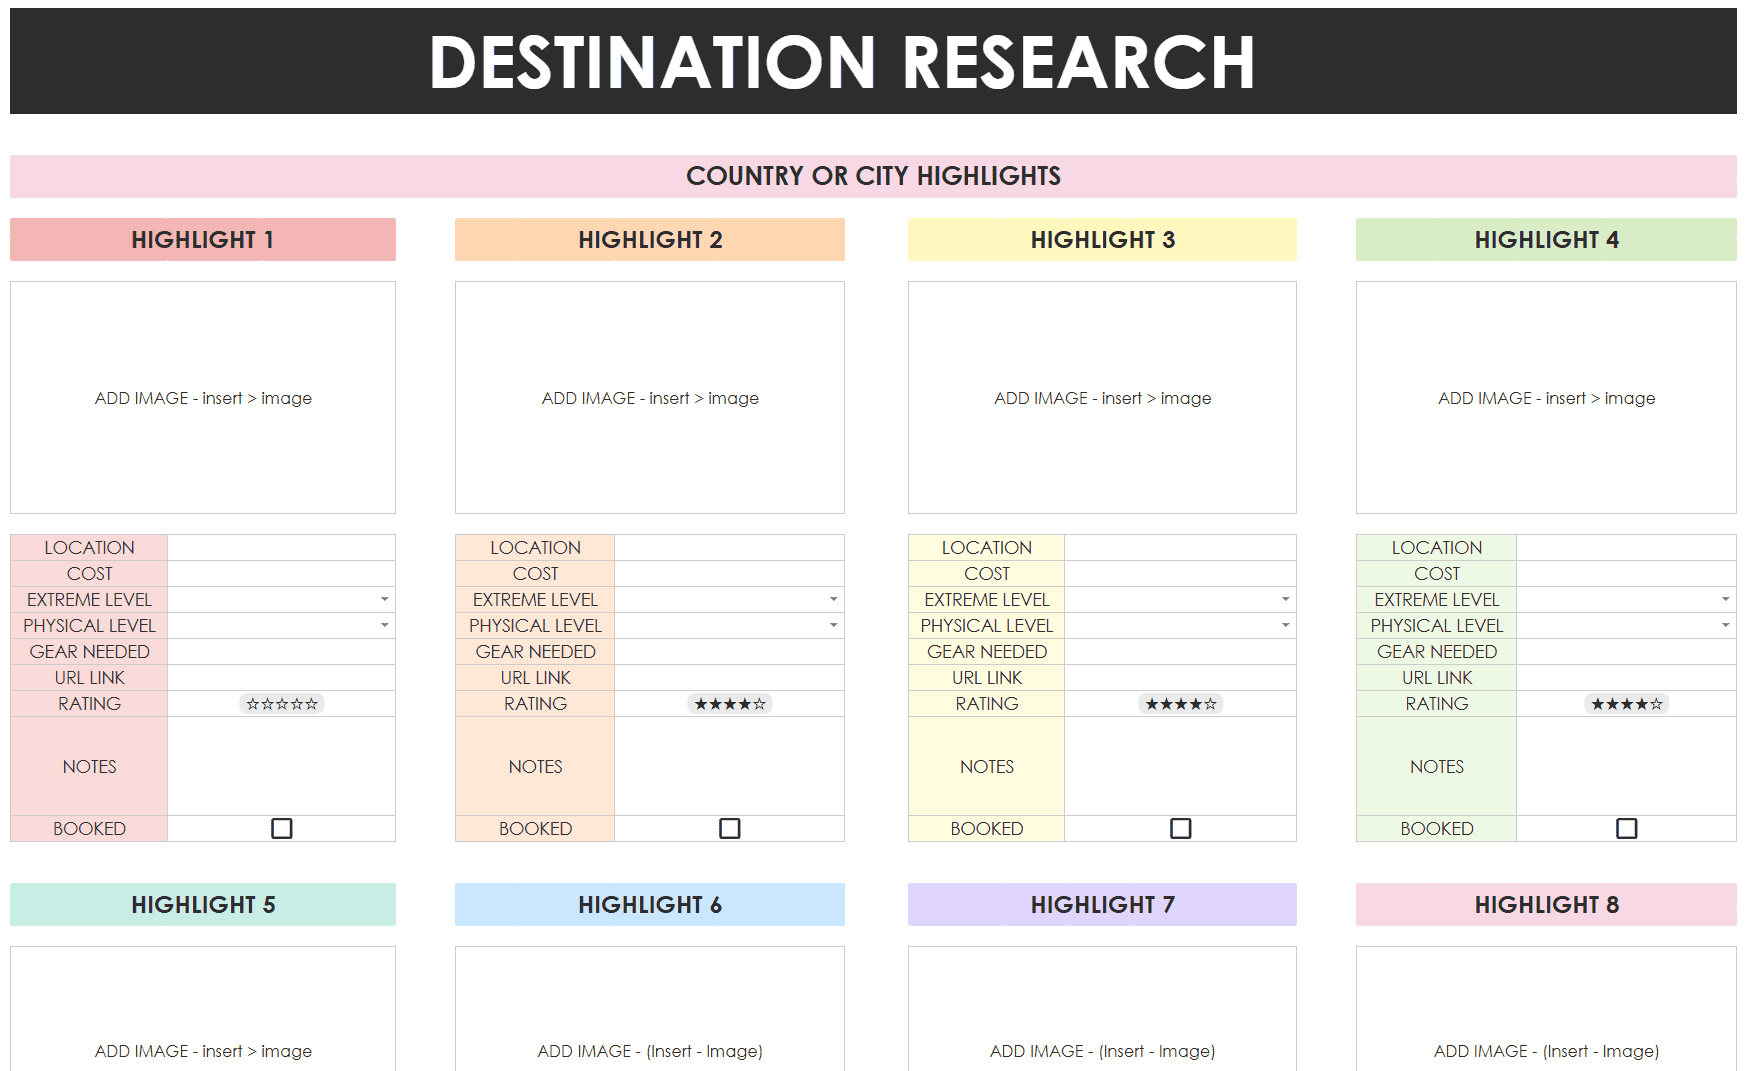The image size is (1747, 1071).
Task: Select the HIGHLIGHT 3 header cell
Action: 1102,240
